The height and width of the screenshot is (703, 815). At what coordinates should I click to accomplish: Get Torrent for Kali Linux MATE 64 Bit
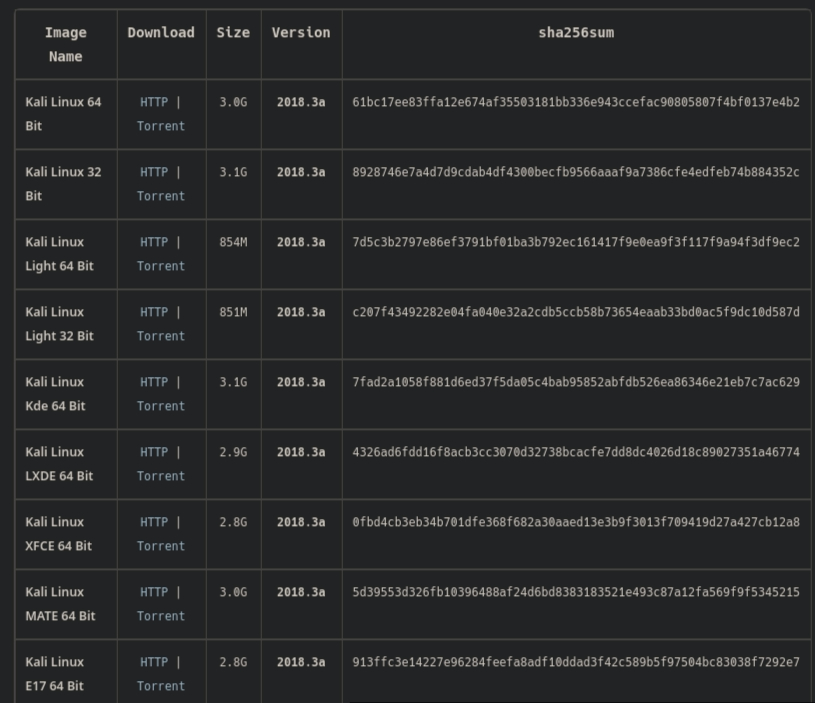(161, 616)
